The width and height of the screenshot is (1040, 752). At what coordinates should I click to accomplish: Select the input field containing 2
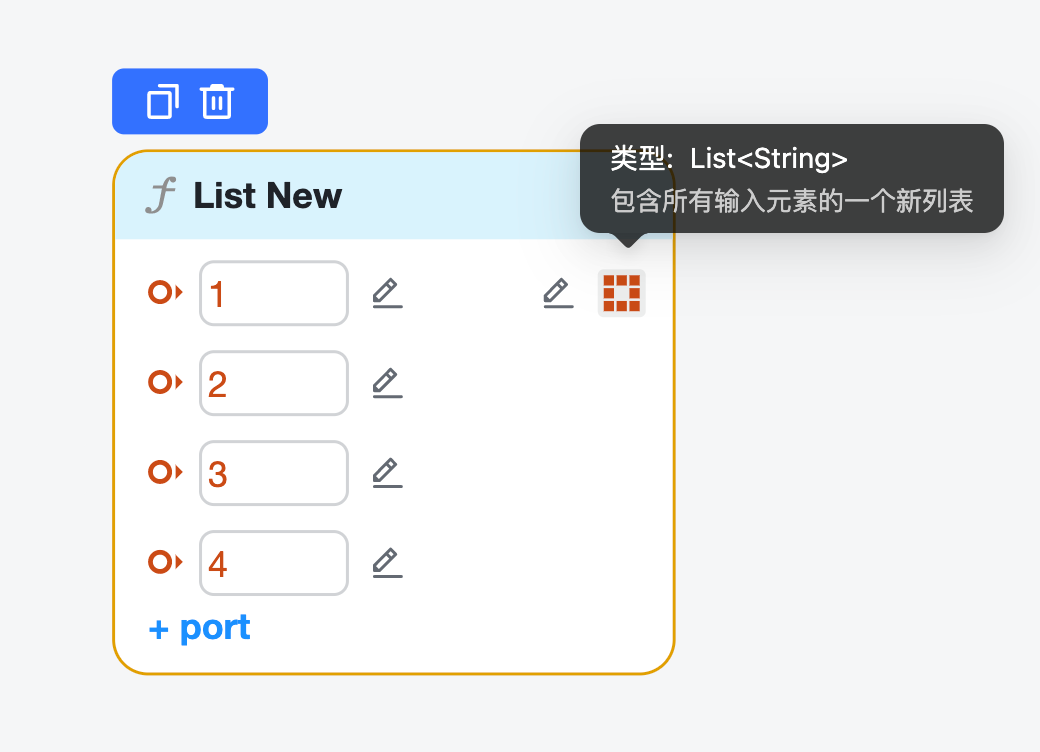[273, 383]
